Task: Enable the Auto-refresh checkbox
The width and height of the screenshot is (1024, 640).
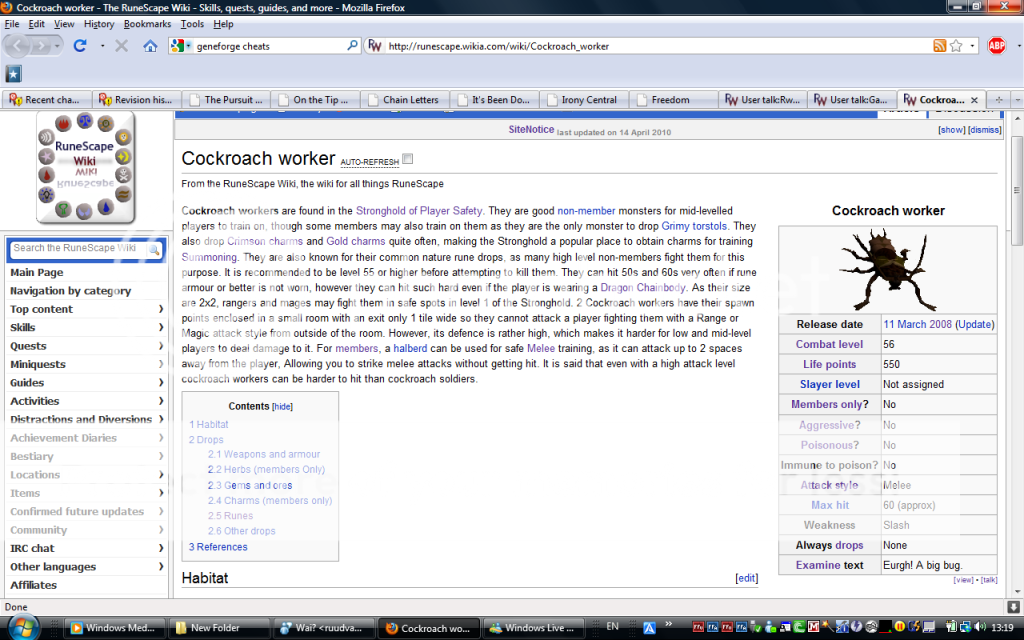Action: point(407,160)
